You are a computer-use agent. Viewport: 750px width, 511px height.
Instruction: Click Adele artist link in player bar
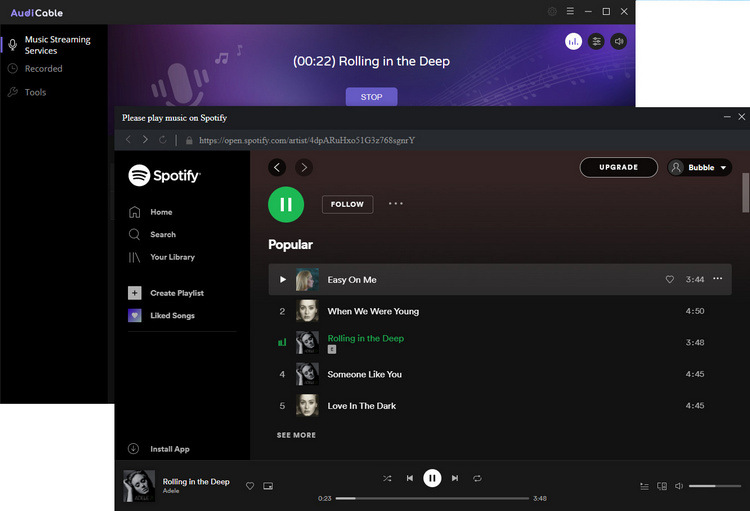pyautogui.click(x=171, y=491)
